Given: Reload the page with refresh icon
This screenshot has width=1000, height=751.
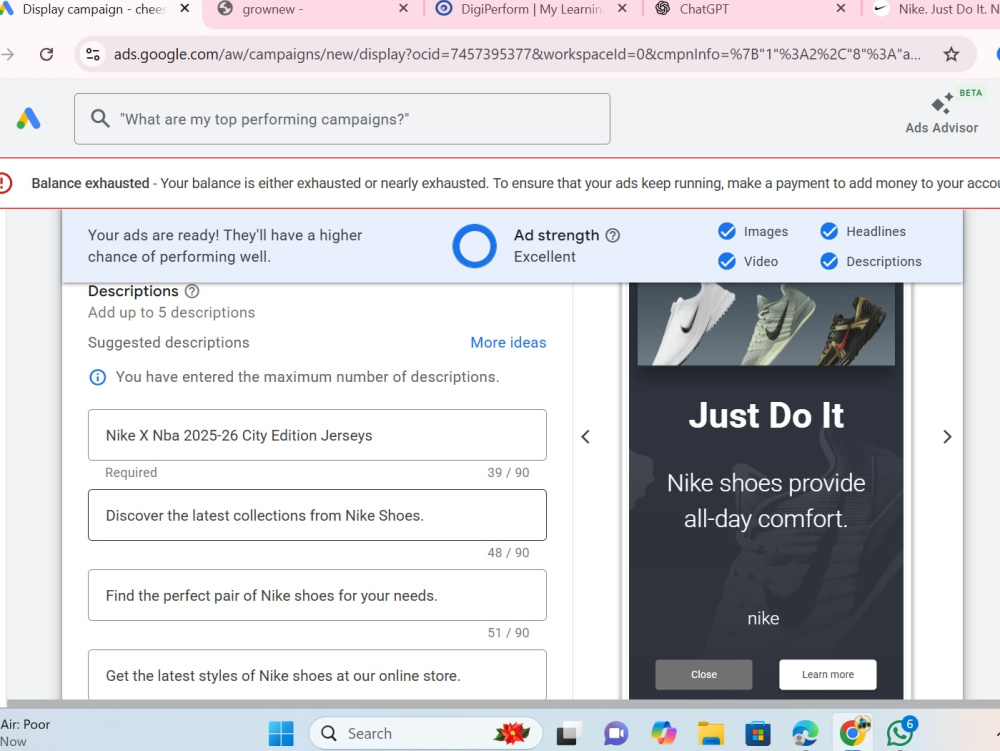Looking at the screenshot, I should 47,54.
